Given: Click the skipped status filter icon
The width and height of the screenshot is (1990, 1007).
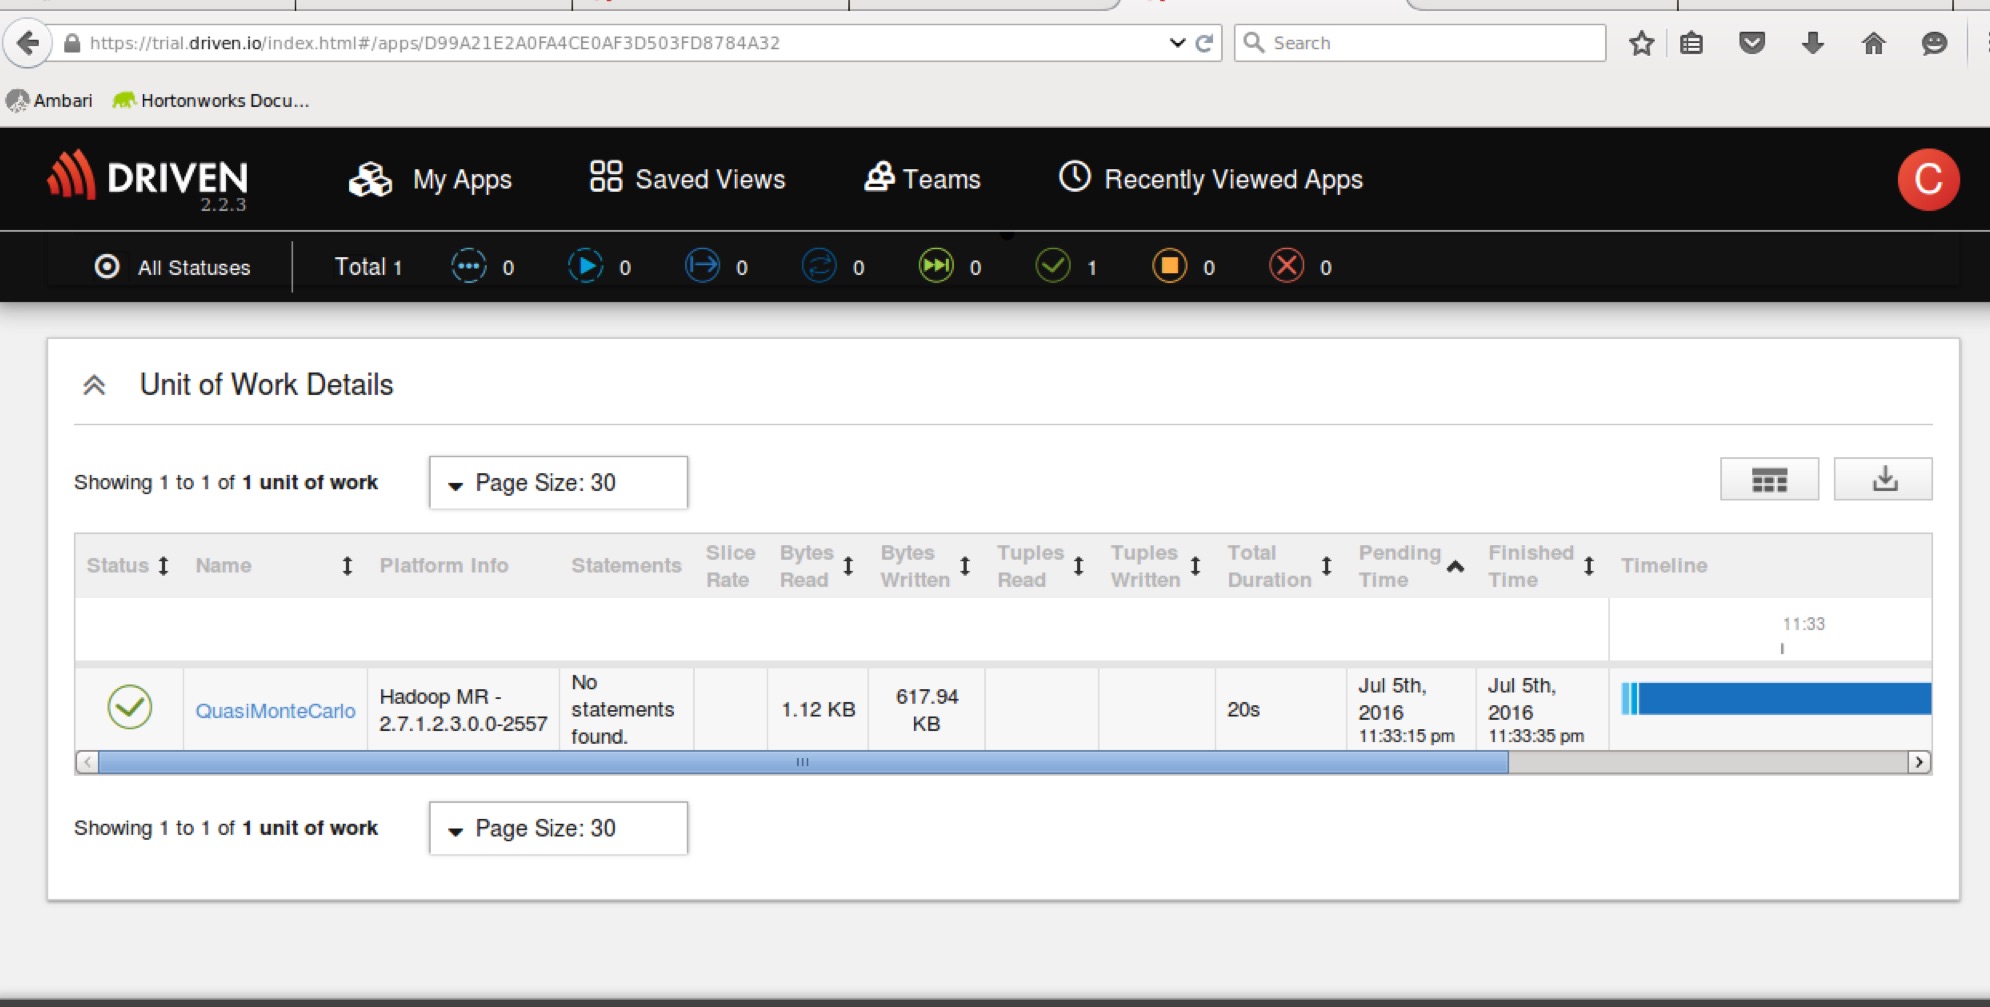Looking at the screenshot, I should click(x=936, y=266).
